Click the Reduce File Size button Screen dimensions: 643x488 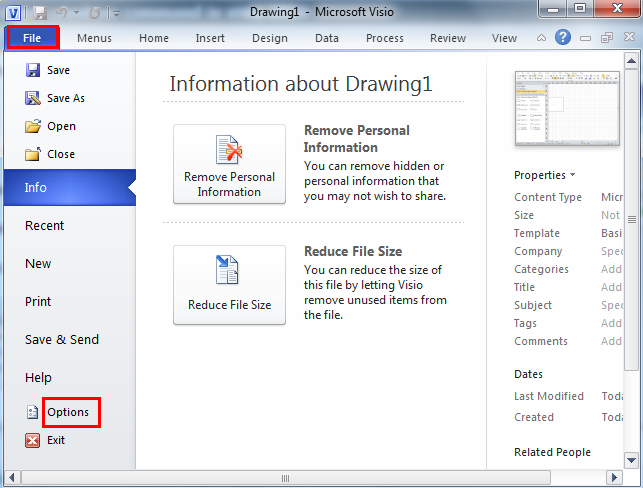tap(229, 285)
